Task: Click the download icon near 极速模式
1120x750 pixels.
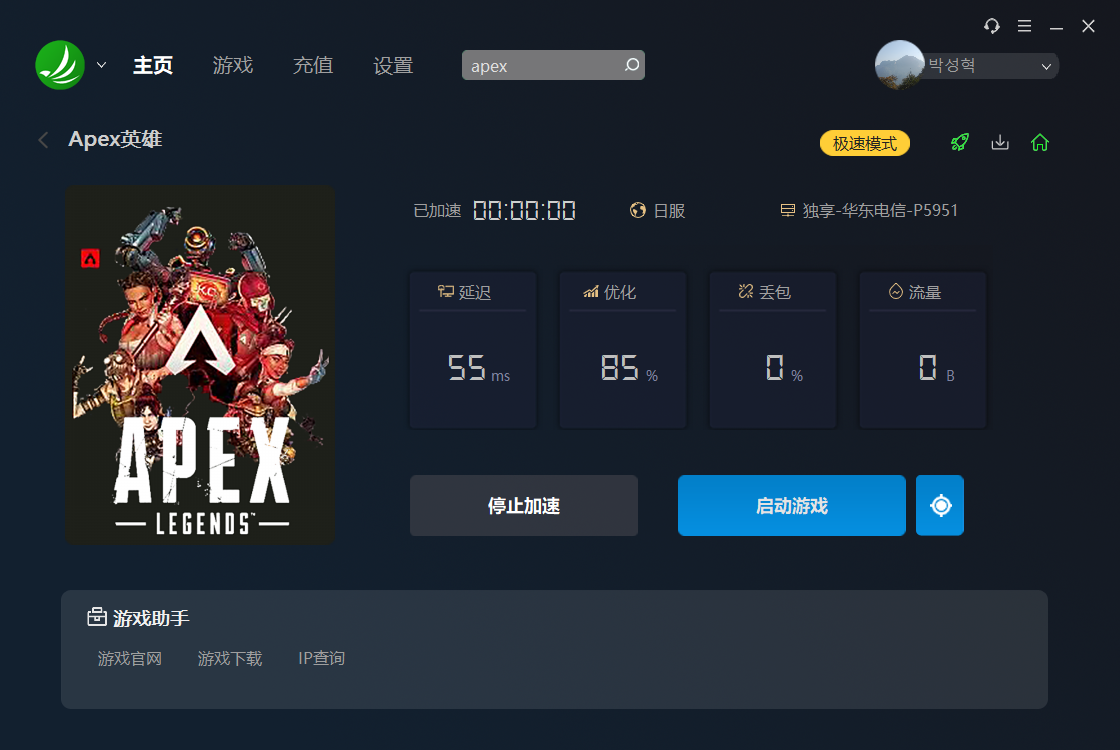Action: click(x=1000, y=142)
